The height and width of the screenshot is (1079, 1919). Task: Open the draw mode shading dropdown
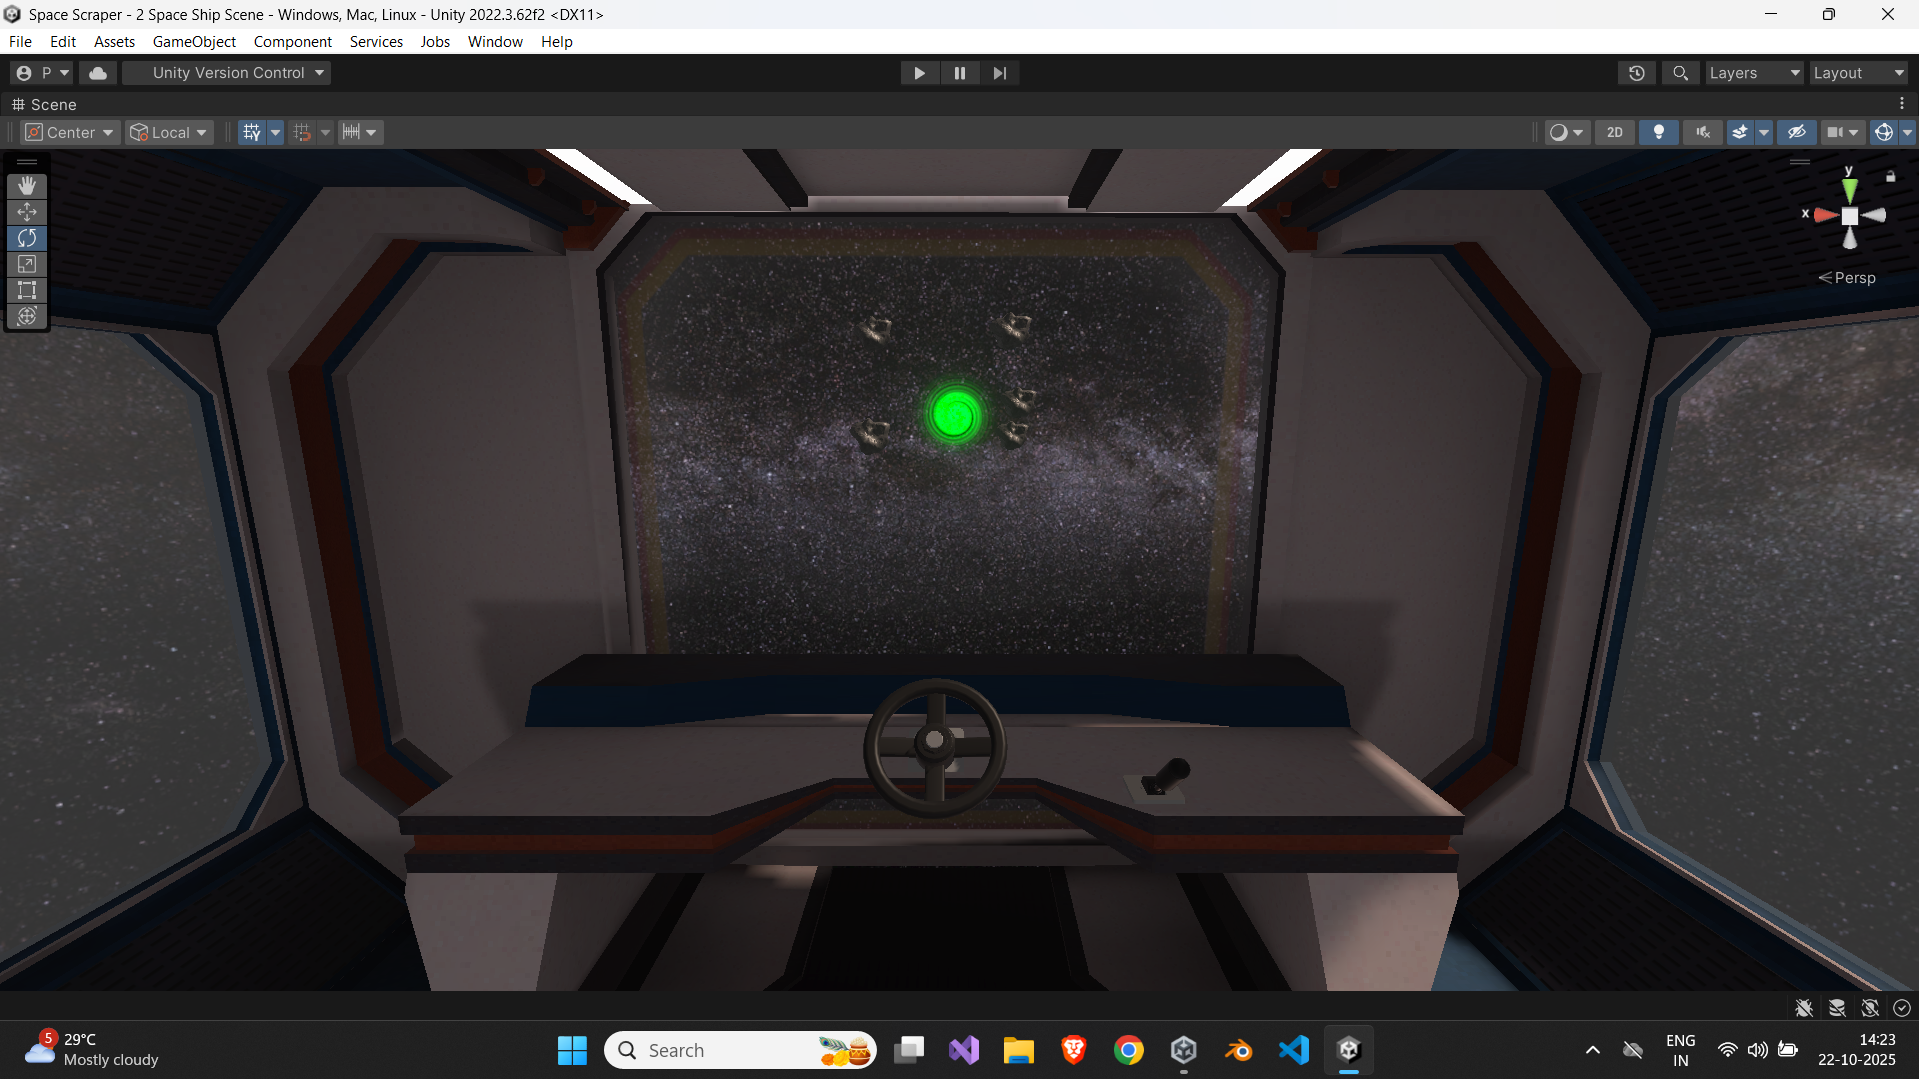tap(1566, 132)
